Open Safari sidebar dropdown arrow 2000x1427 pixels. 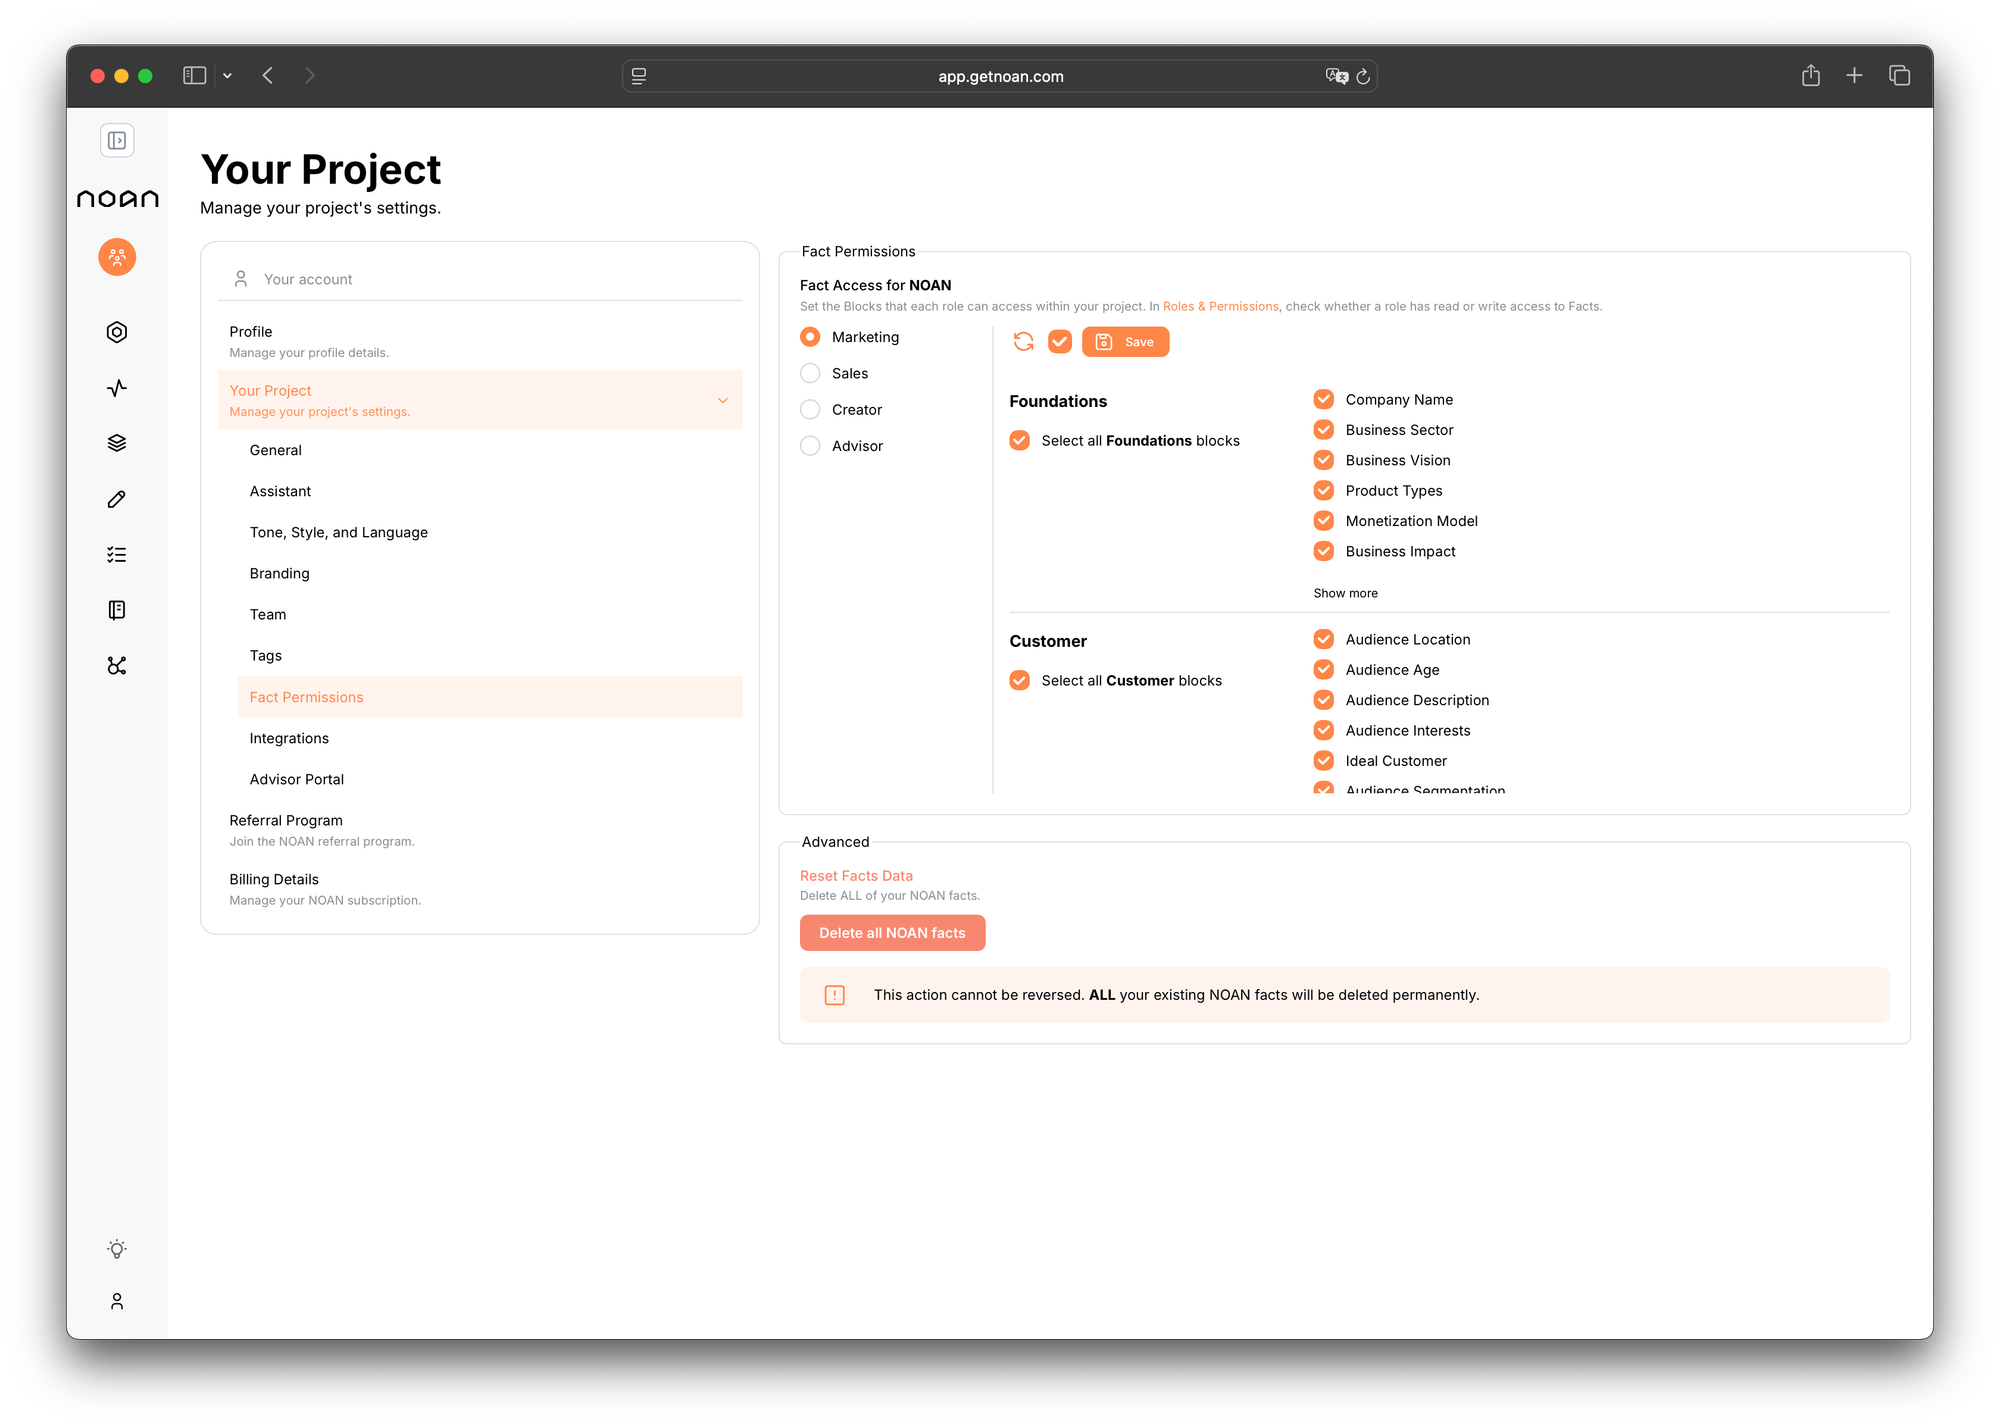tap(228, 76)
